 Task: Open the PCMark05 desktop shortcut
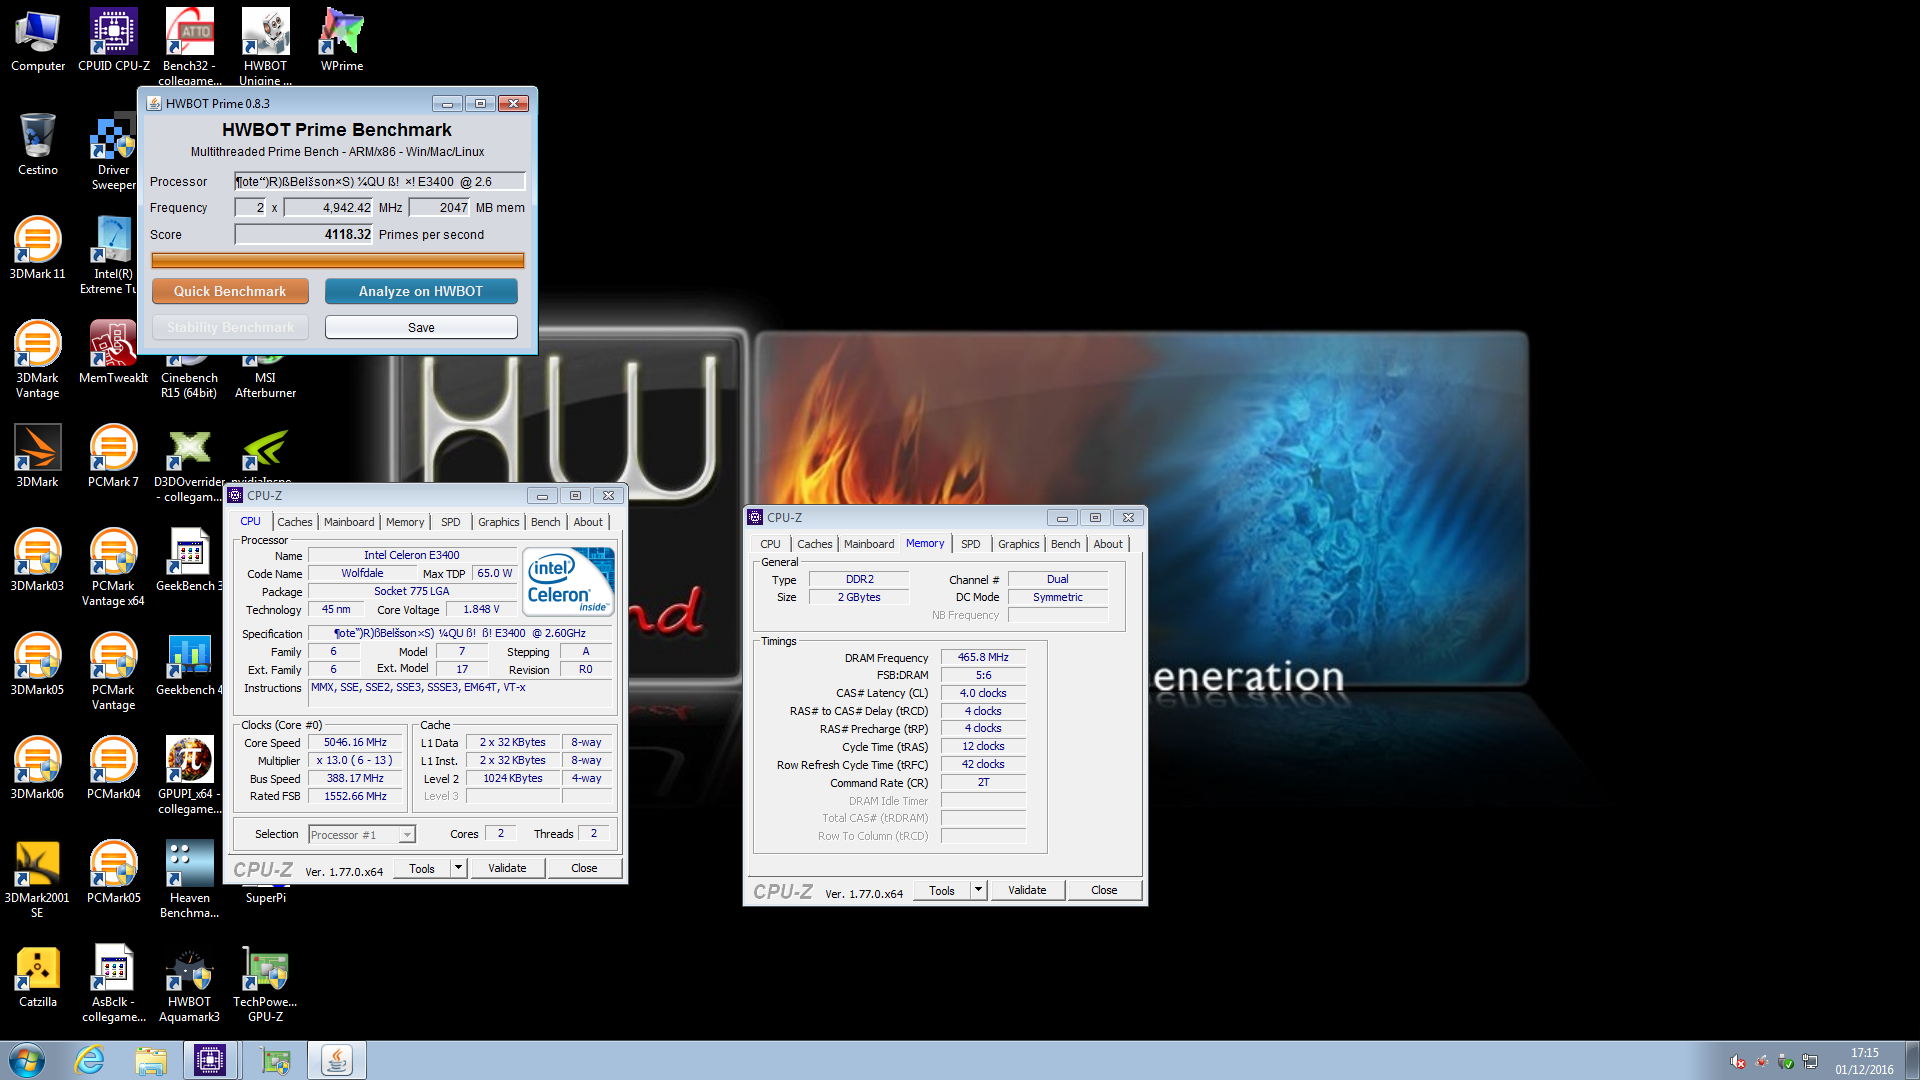113,872
